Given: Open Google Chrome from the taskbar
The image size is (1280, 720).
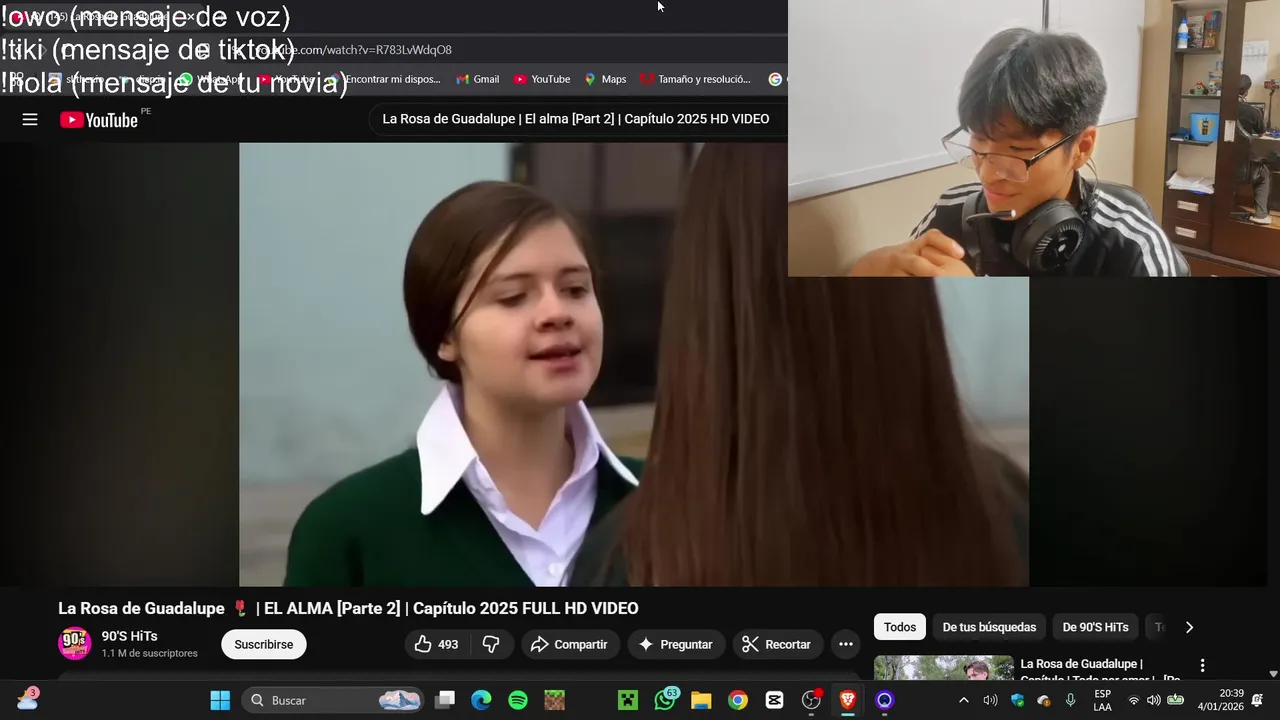Looking at the screenshot, I should (x=738, y=700).
